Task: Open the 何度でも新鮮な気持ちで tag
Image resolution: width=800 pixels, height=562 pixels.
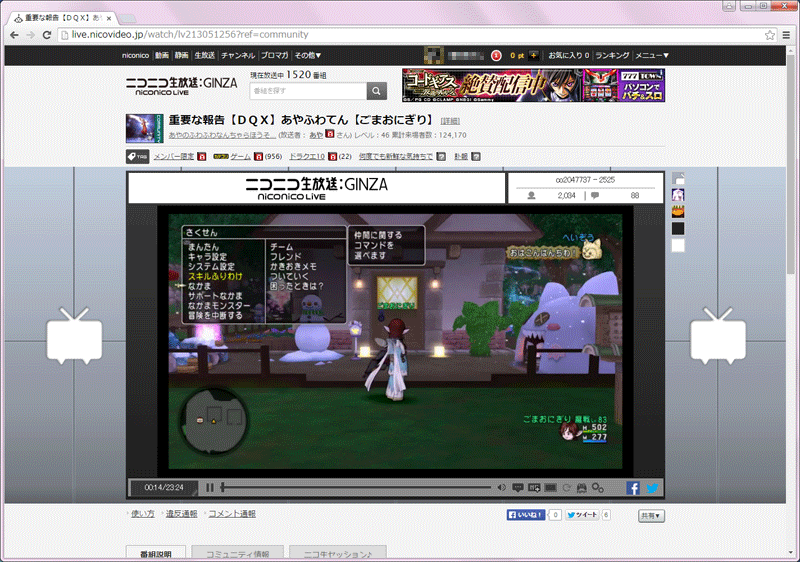Action: point(395,157)
